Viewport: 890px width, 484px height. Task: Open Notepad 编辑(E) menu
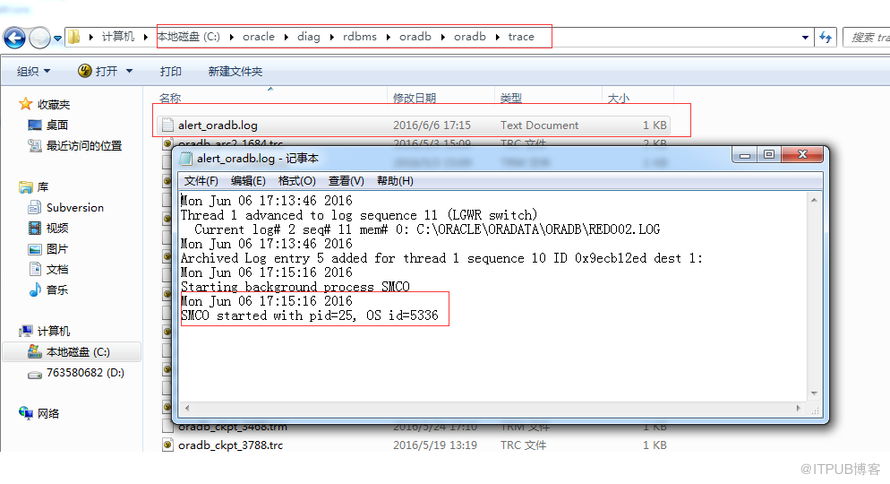248,181
